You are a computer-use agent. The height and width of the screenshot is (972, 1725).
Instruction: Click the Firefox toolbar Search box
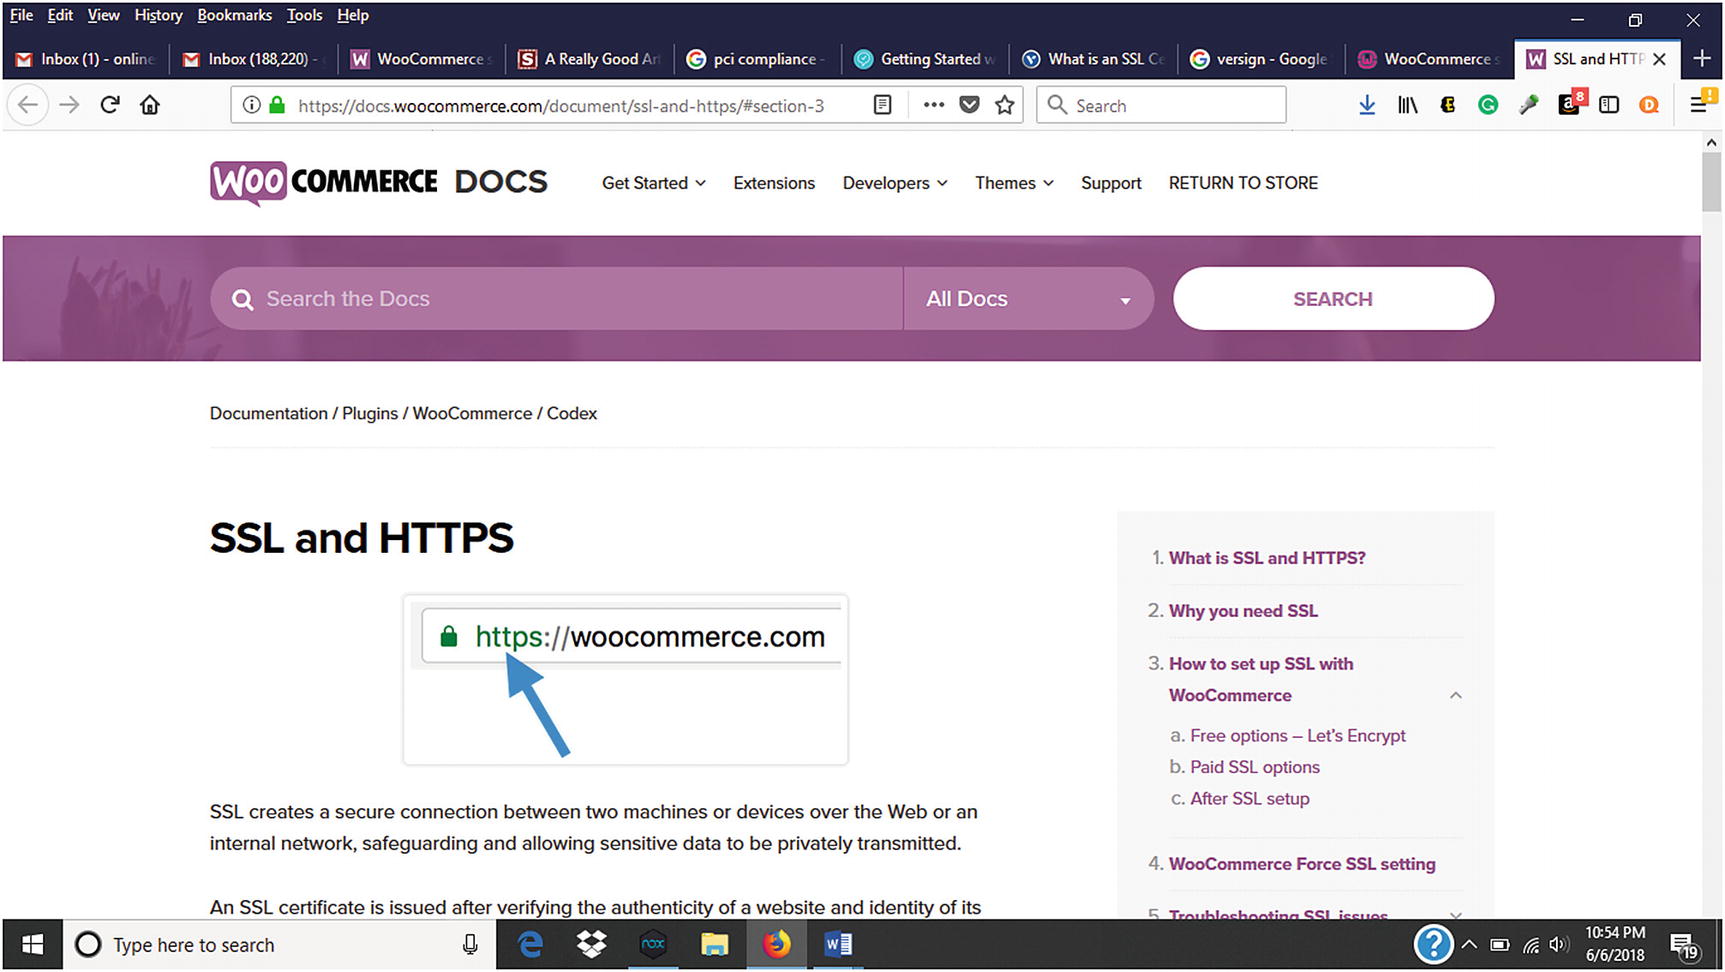[x=1161, y=105]
